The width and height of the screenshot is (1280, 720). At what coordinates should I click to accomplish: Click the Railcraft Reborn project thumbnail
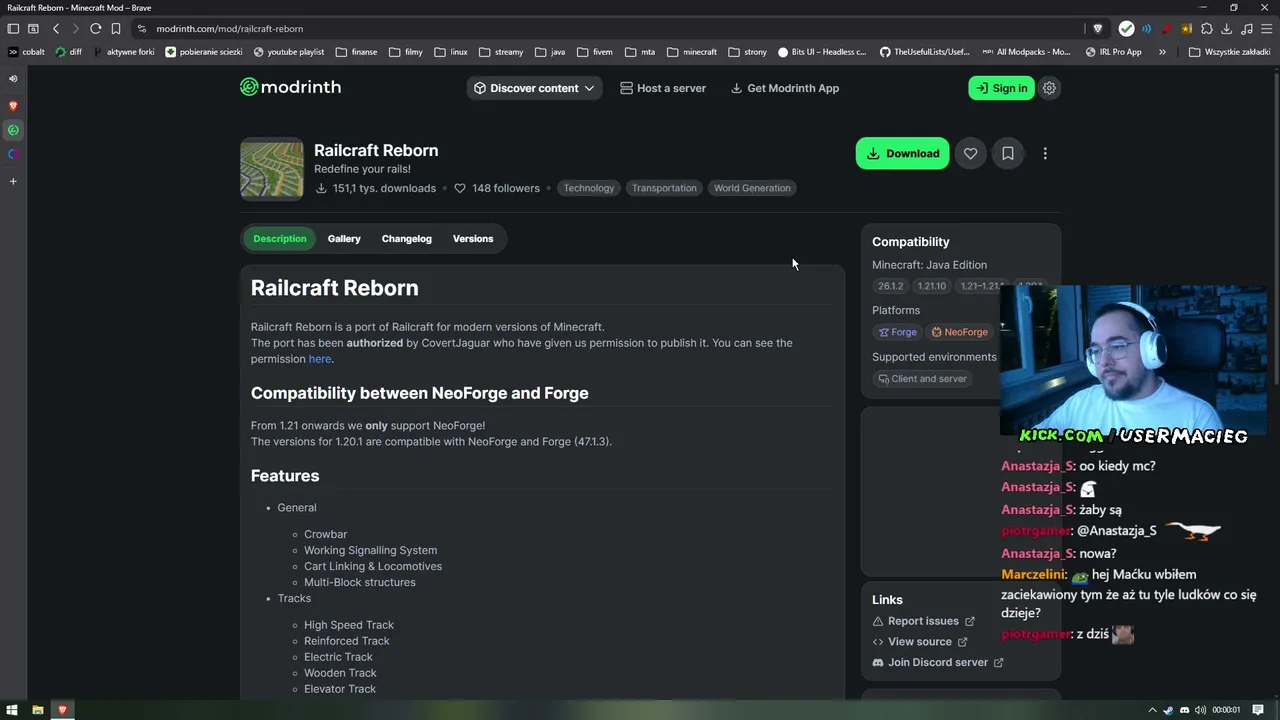tap(272, 169)
